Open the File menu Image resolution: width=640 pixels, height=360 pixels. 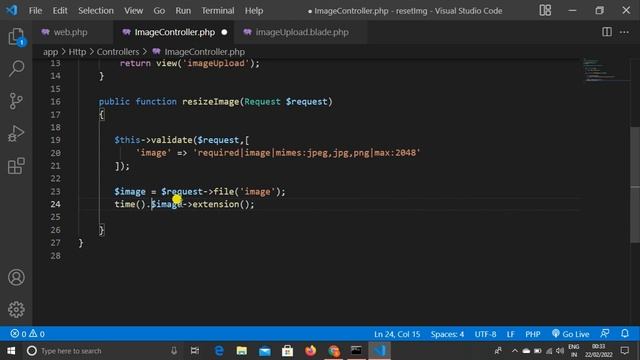(x=35, y=11)
